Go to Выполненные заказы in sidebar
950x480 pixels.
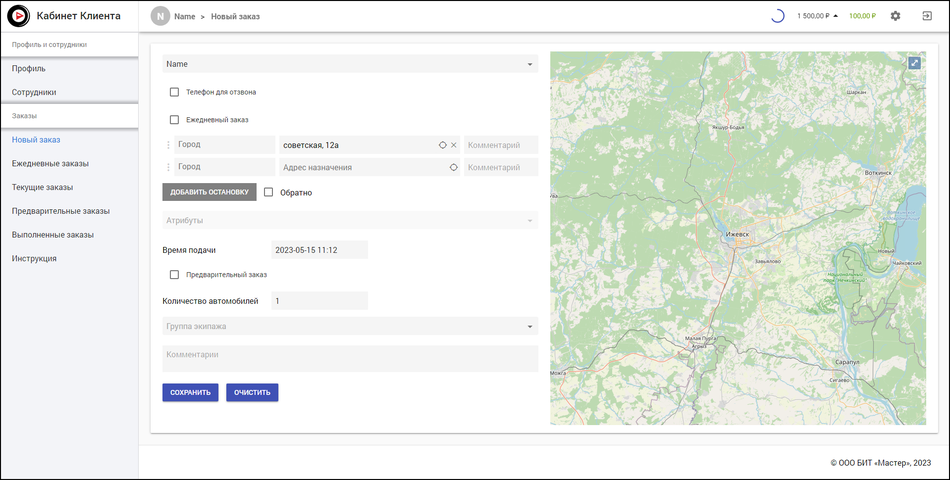point(52,235)
